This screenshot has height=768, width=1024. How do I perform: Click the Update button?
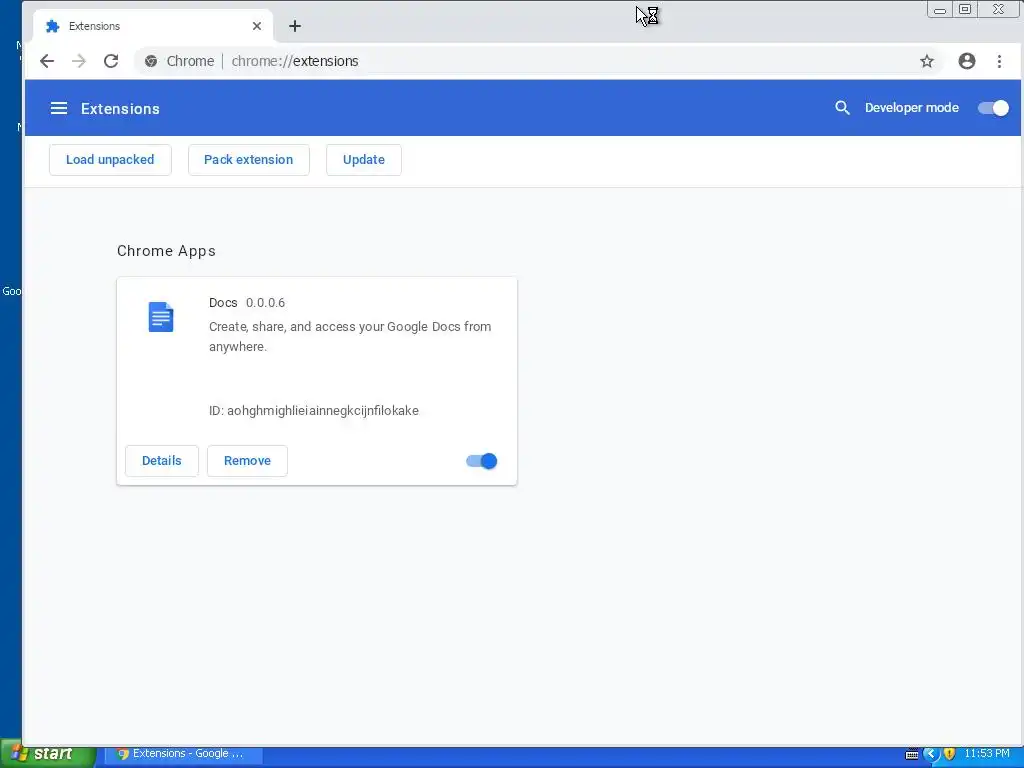[364, 160]
